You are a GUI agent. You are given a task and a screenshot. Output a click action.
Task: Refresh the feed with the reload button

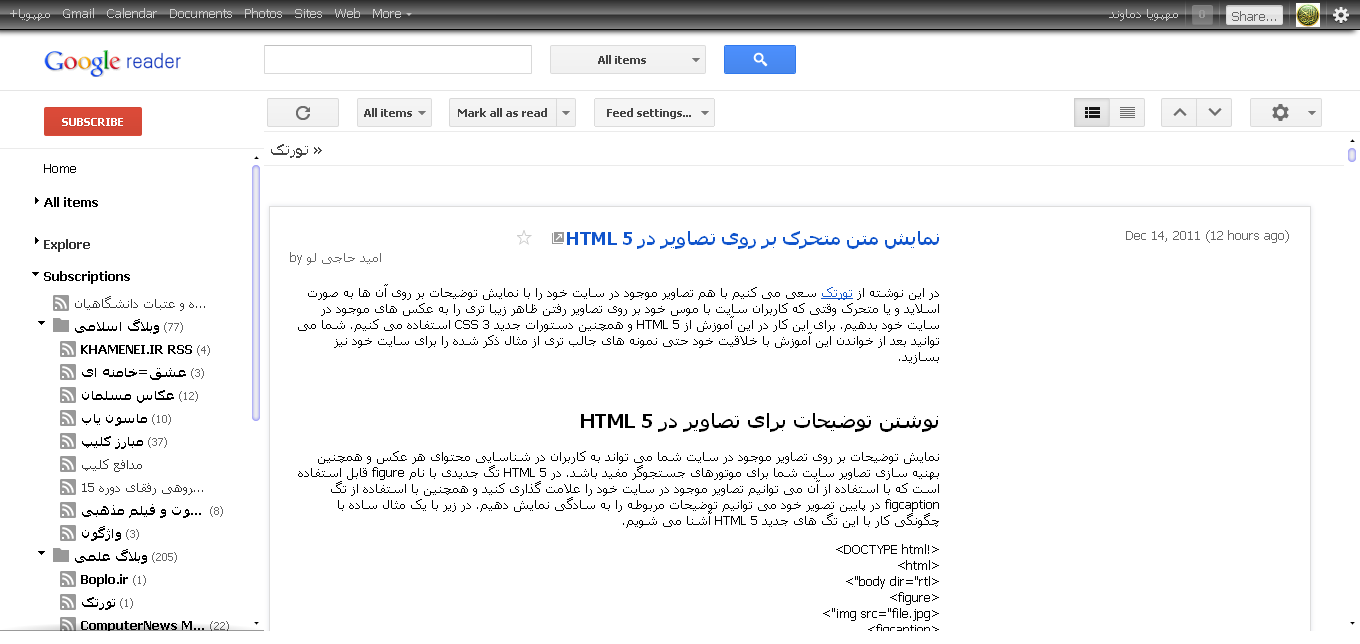pos(303,113)
